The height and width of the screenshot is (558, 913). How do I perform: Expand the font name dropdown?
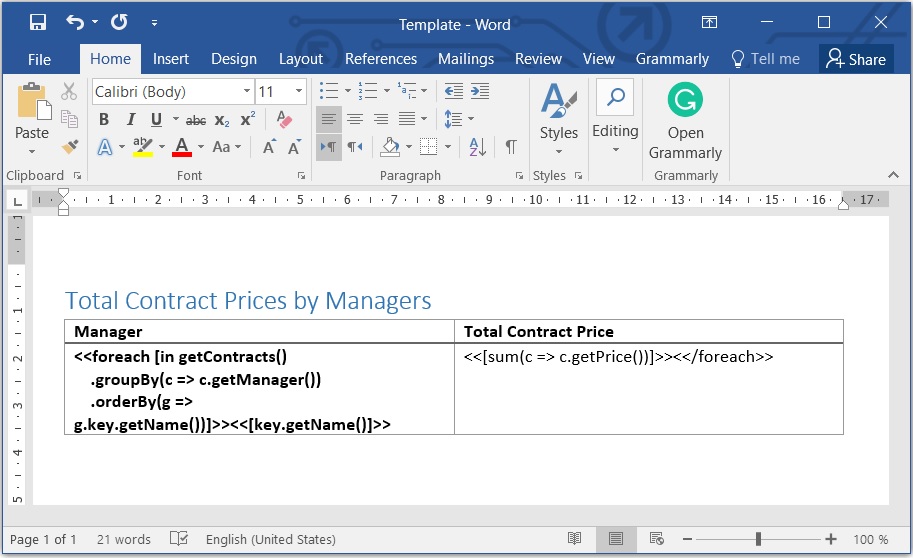(247, 92)
